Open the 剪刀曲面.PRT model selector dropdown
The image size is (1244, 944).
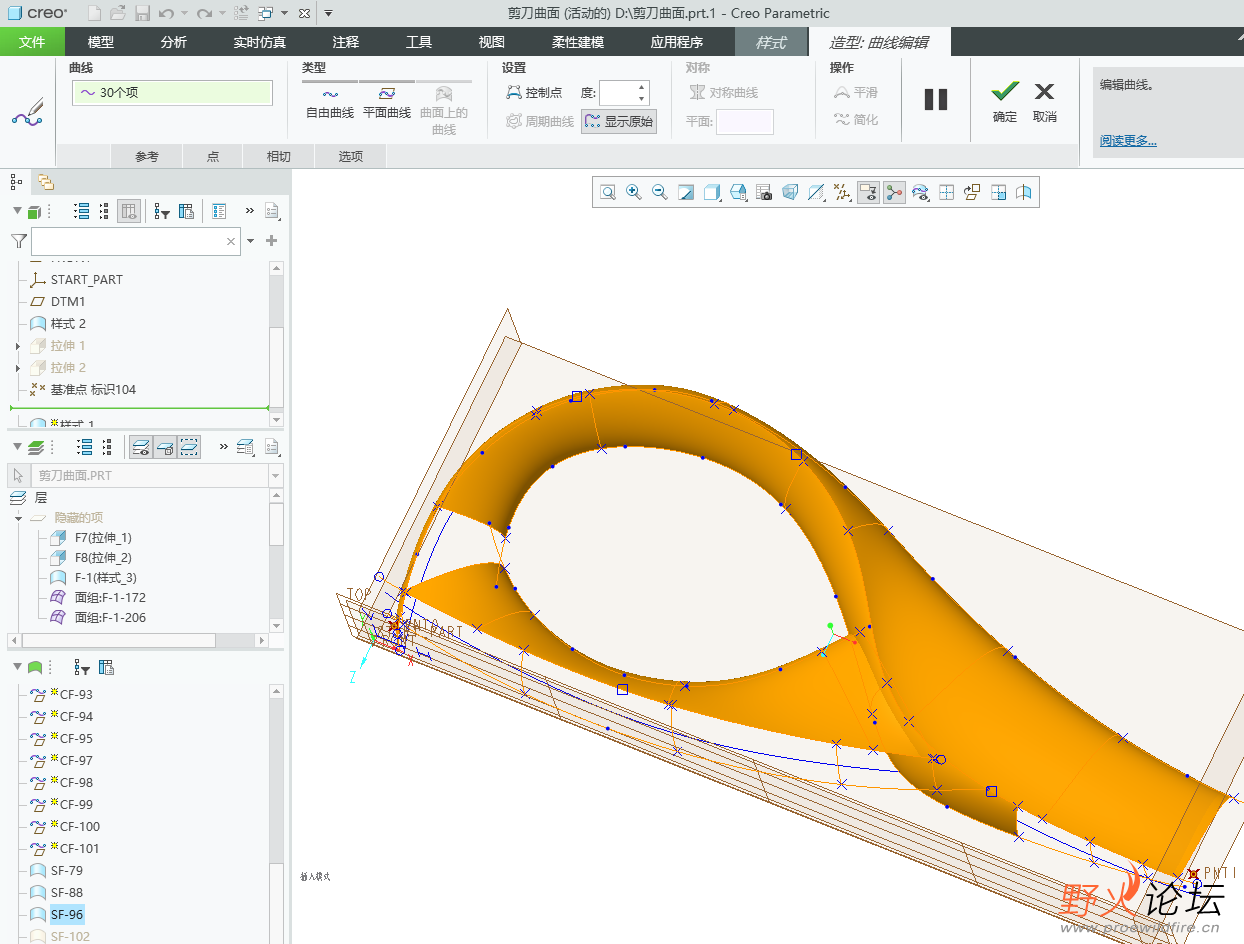coord(276,476)
